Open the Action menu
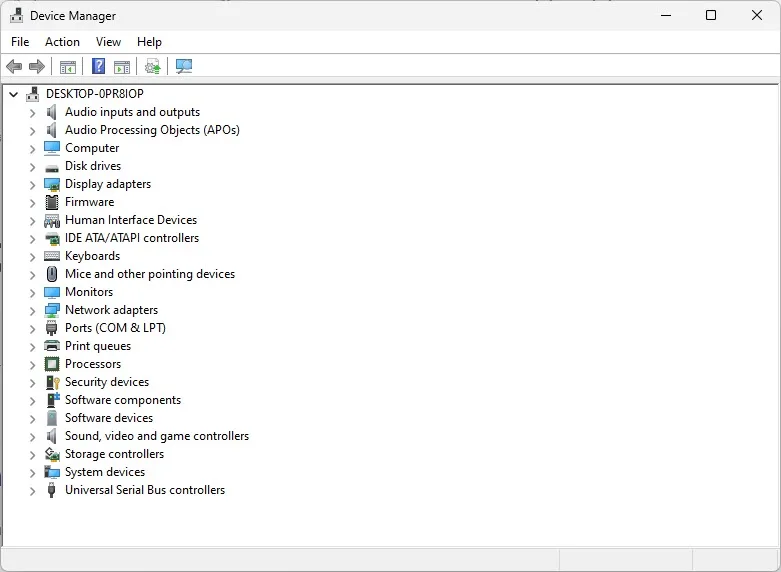This screenshot has height=572, width=781. point(62,42)
